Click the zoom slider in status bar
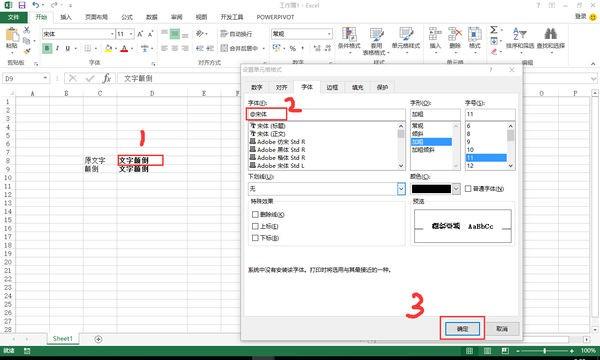 click(545, 351)
